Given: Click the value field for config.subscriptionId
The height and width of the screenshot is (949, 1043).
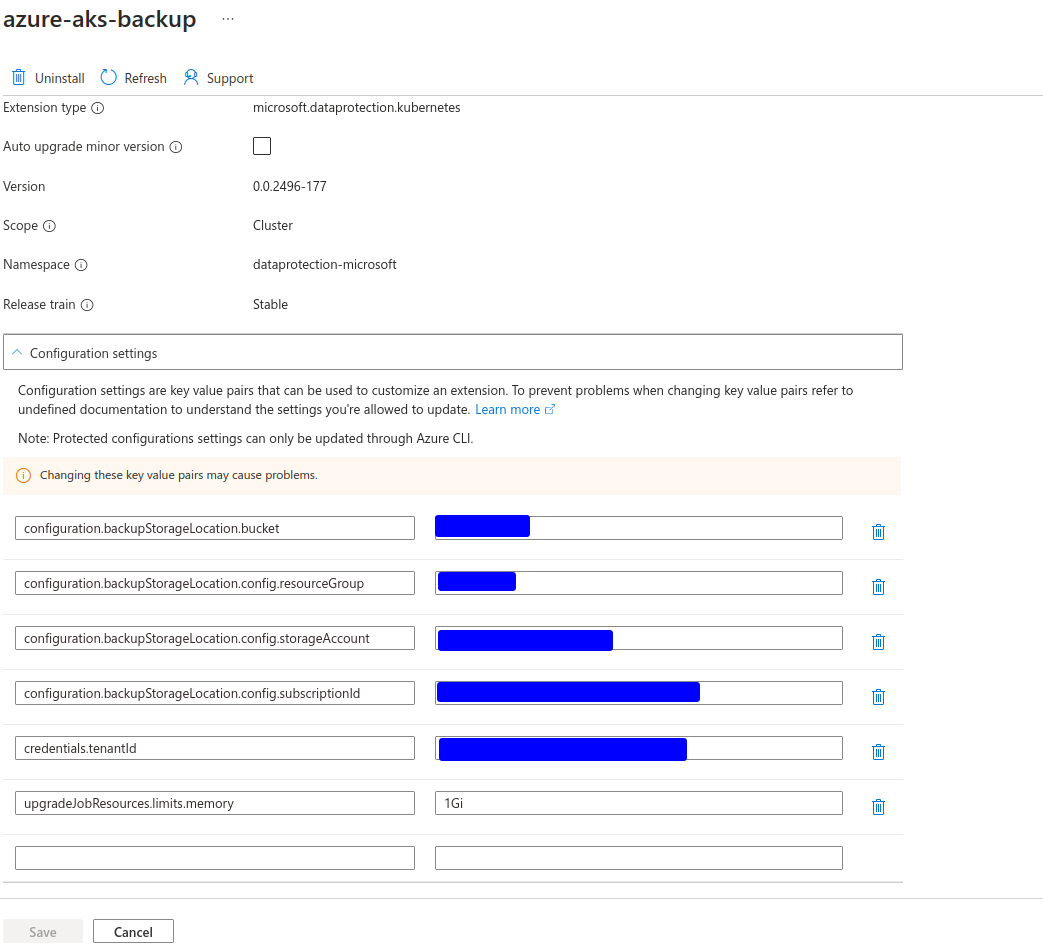Looking at the screenshot, I should click(639, 694).
